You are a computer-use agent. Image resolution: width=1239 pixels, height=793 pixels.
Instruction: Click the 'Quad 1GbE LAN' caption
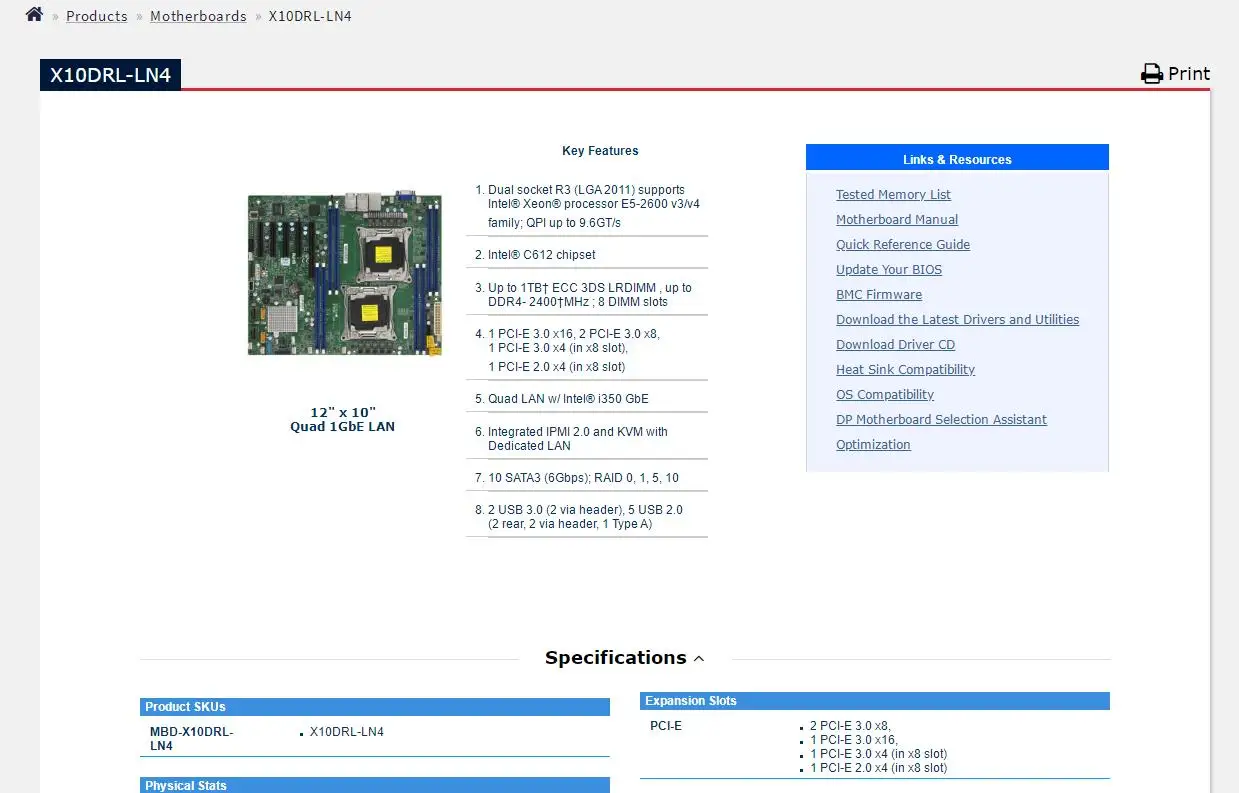tap(343, 427)
